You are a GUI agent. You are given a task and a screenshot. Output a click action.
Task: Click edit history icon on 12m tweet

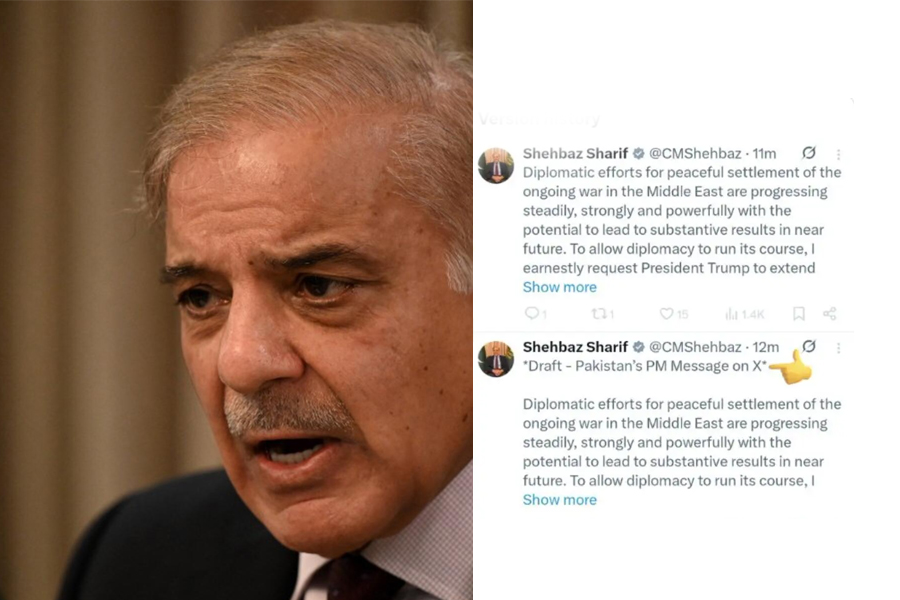[809, 346]
